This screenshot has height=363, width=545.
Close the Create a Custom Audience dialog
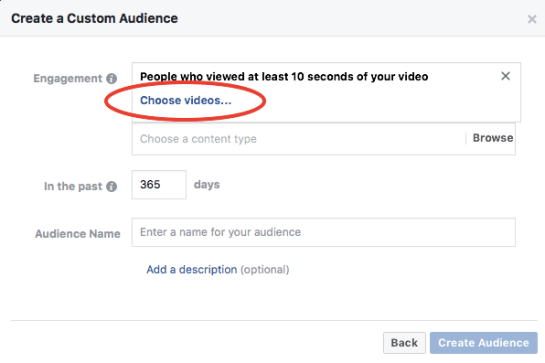(x=532, y=19)
